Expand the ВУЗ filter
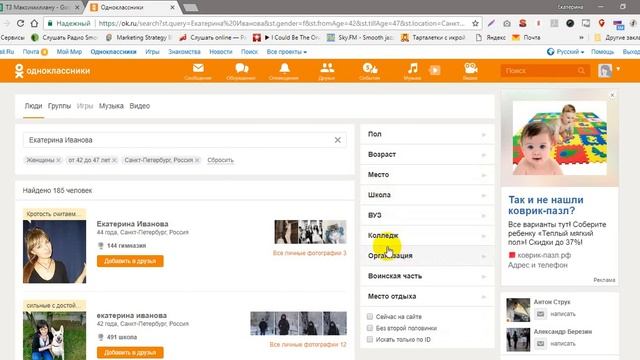 [427, 215]
